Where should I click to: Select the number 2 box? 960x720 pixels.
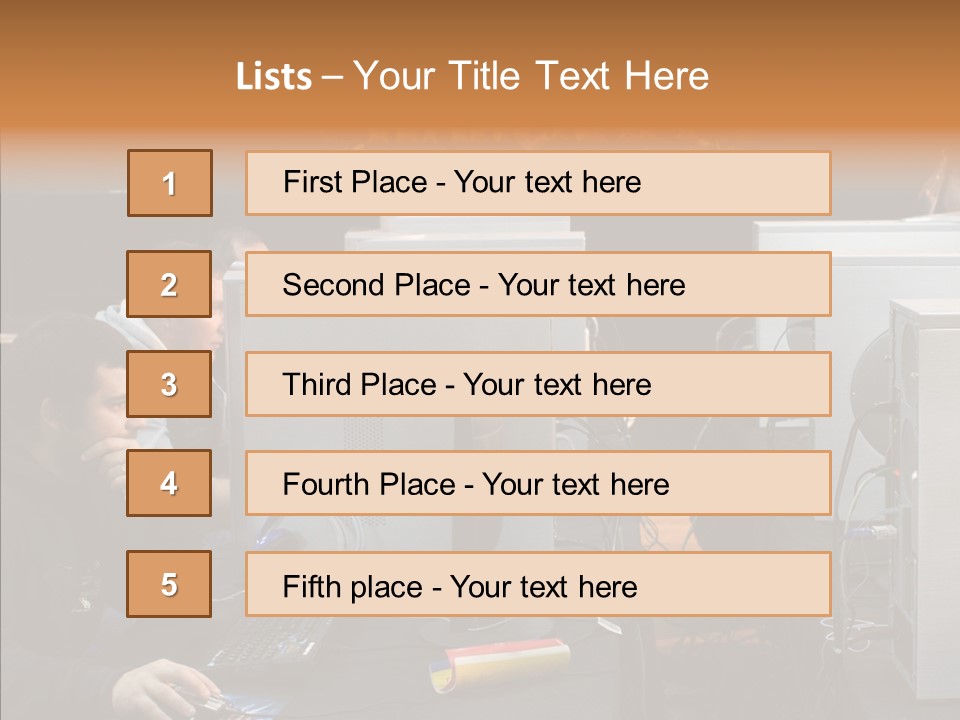(169, 284)
